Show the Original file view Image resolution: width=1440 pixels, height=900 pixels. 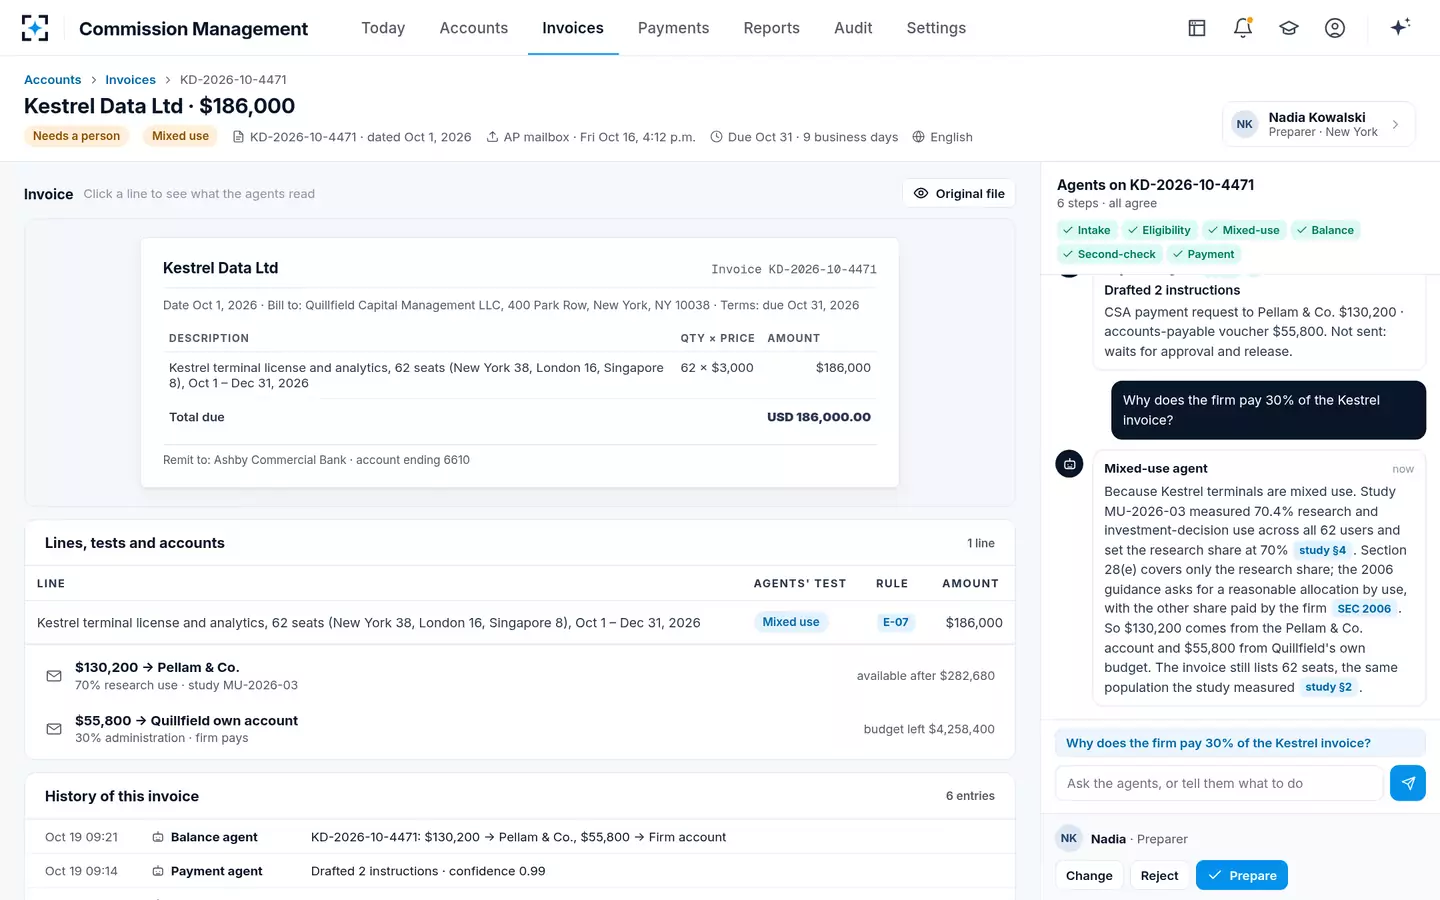(959, 193)
